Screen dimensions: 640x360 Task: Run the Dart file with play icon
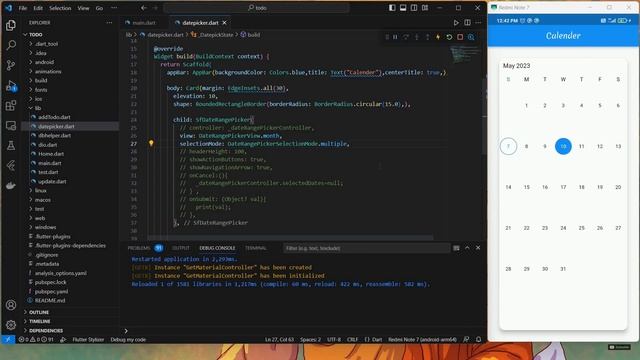(456, 23)
